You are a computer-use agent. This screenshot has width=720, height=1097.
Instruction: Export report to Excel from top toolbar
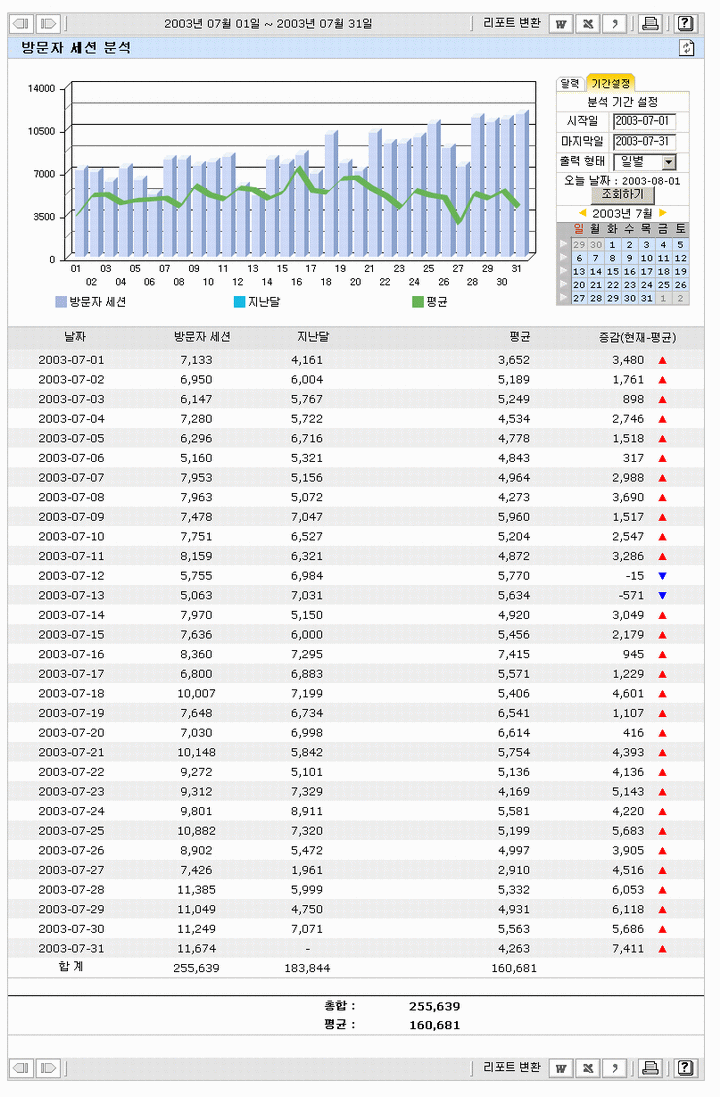589,23
